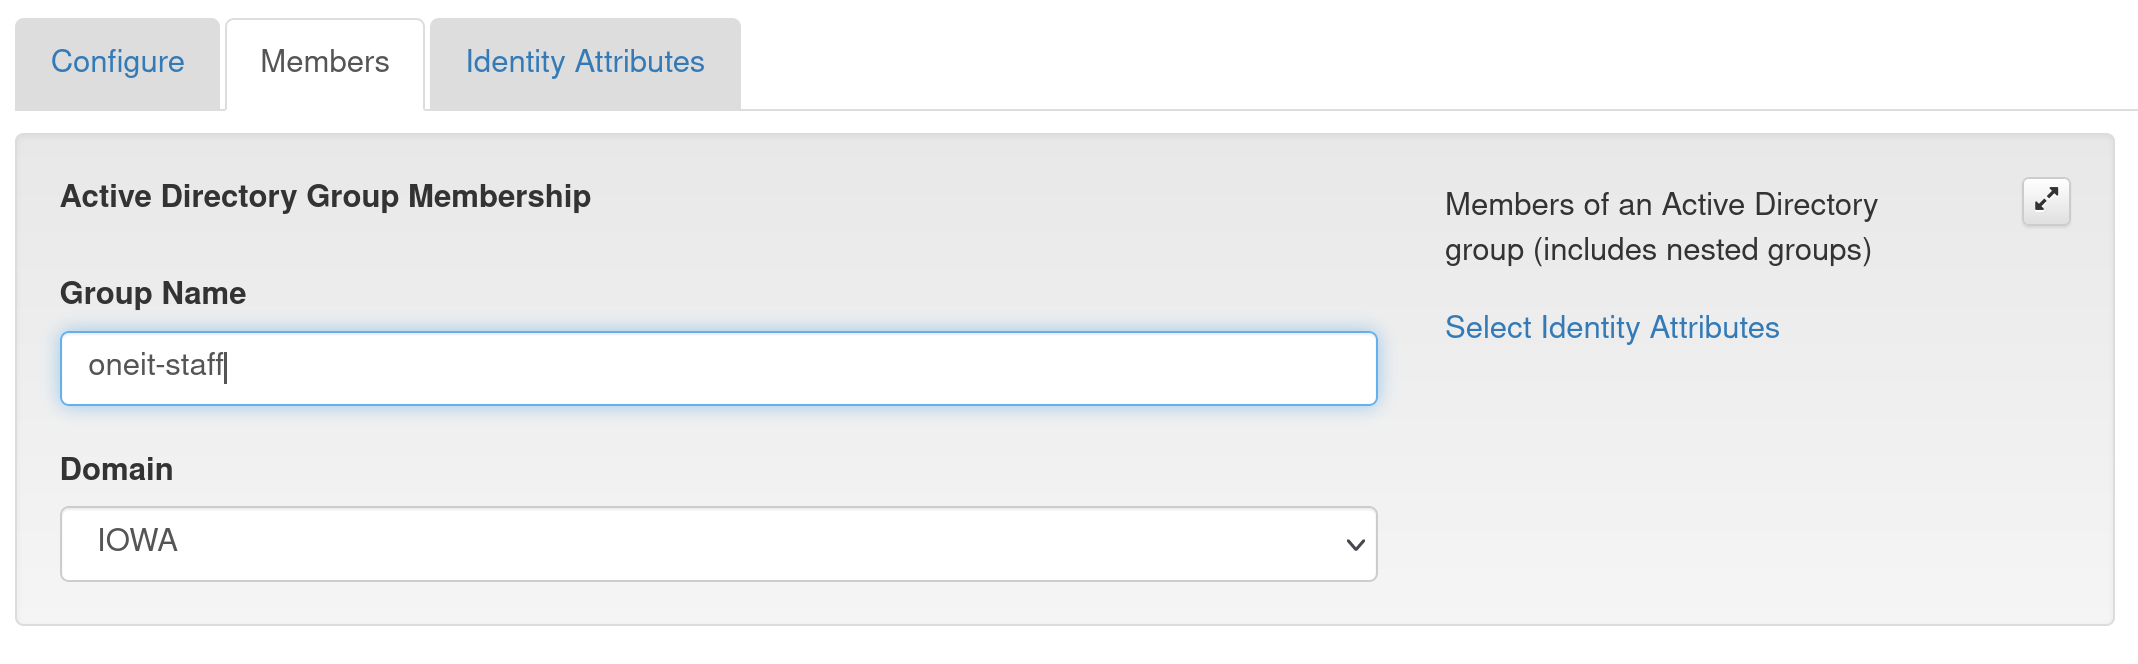Viewport: 2138px width, 664px height.
Task: Click the word Configure in the first tab
Action: pos(117,62)
